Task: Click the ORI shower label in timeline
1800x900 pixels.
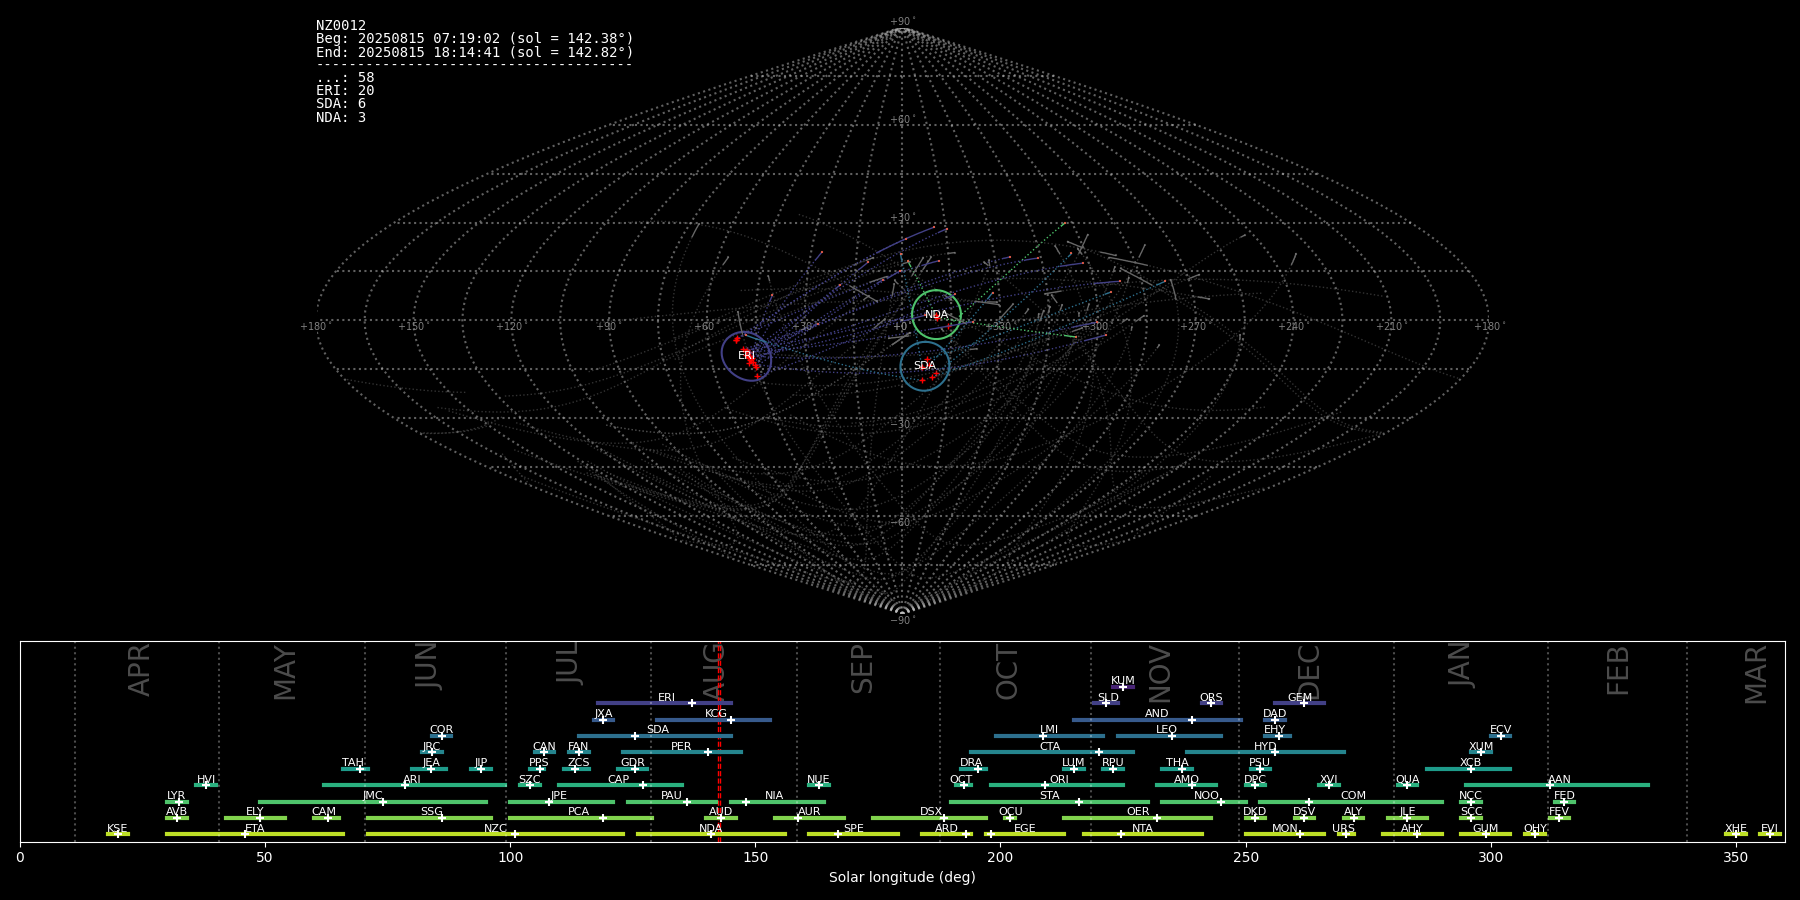Action: (1059, 780)
